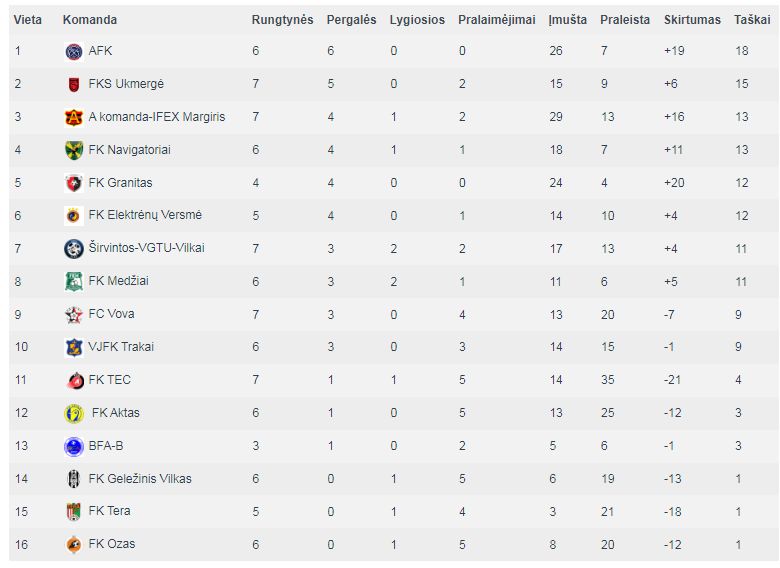Image resolution: width=780 pixels, height=568 pixels.
Task: Open the A komanda-IFEX Margiris logo
Action: [74, 117]
